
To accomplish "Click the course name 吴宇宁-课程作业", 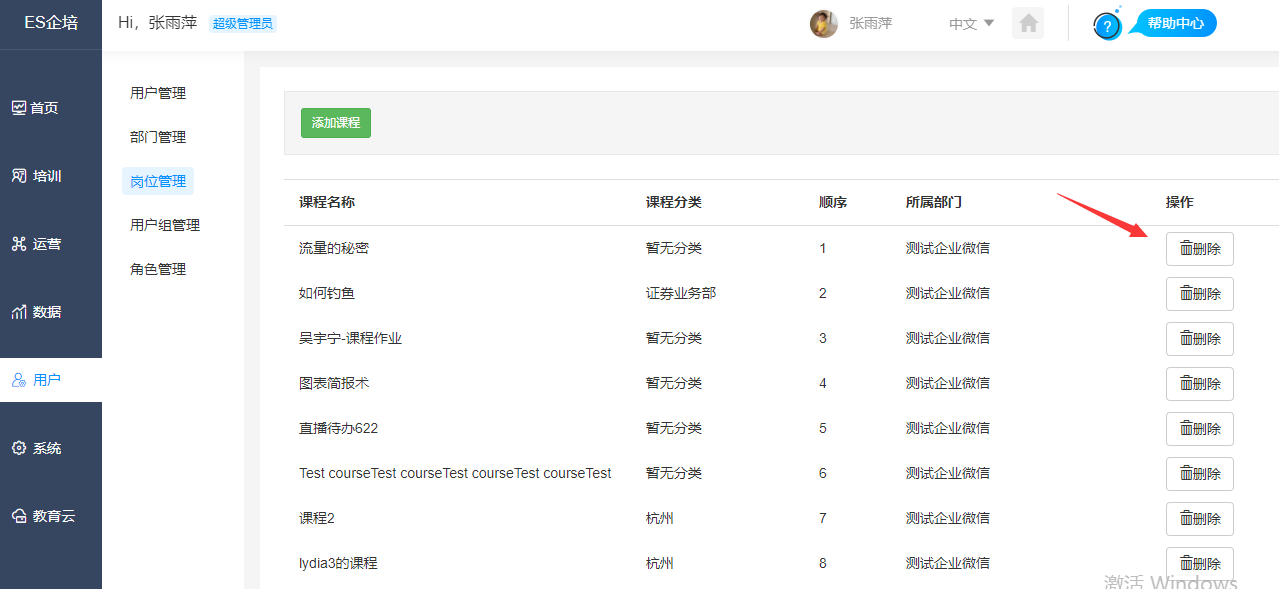I will [350, 338].
